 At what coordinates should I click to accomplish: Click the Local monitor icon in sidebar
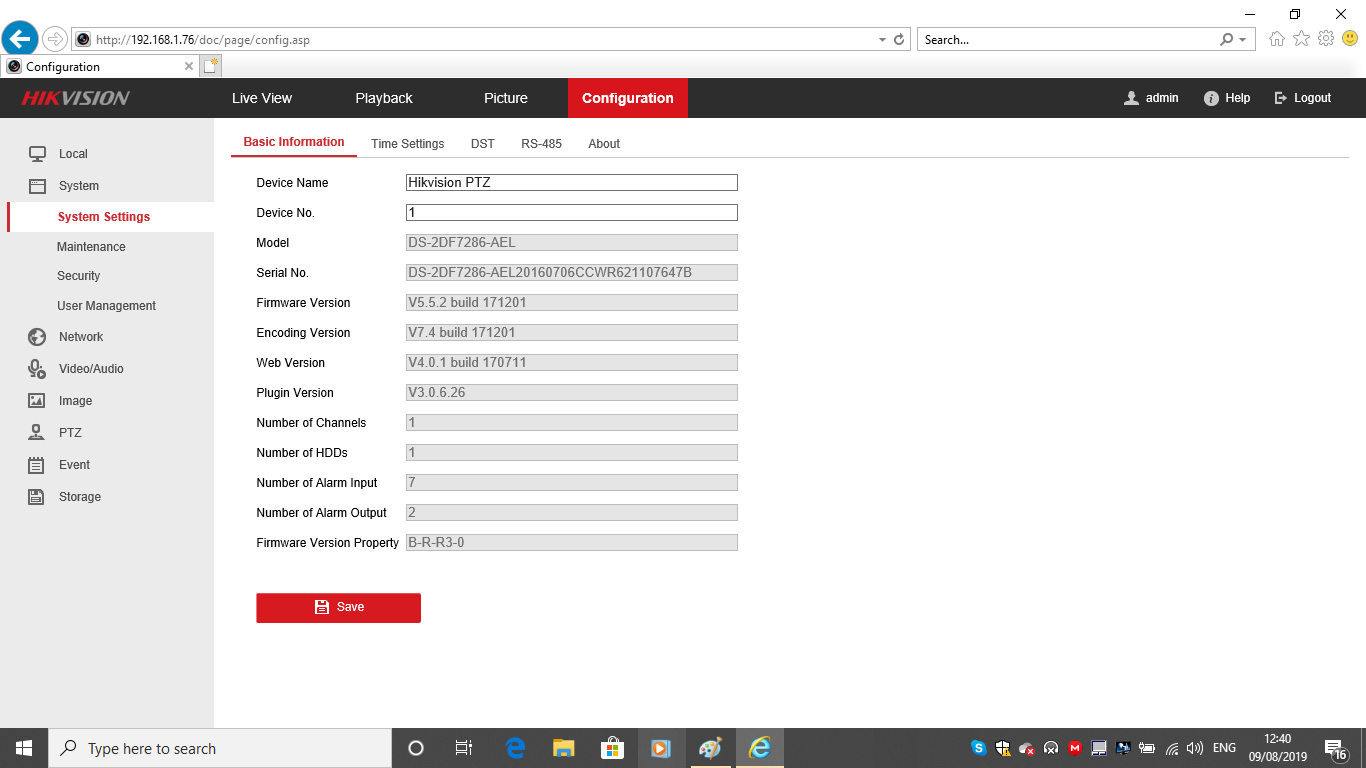(x=37, y=154)
